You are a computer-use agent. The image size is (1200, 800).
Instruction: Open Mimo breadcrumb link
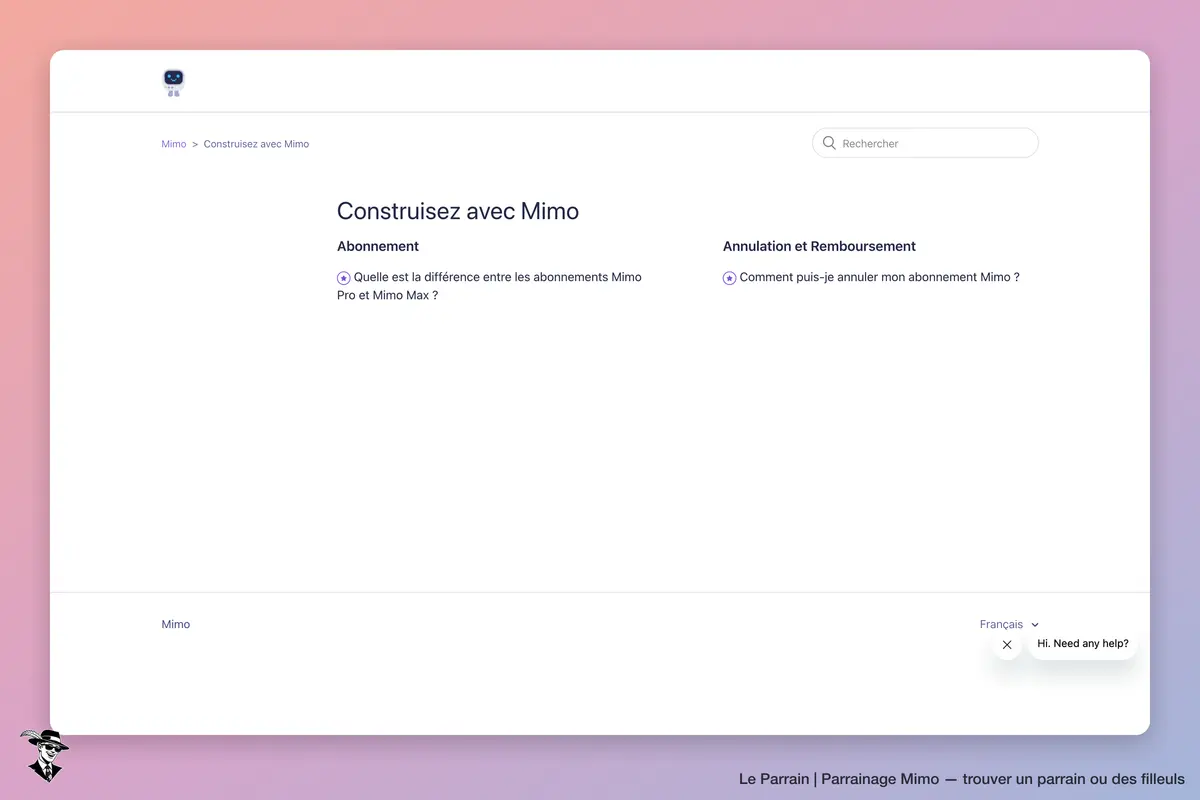click(174, 144)
